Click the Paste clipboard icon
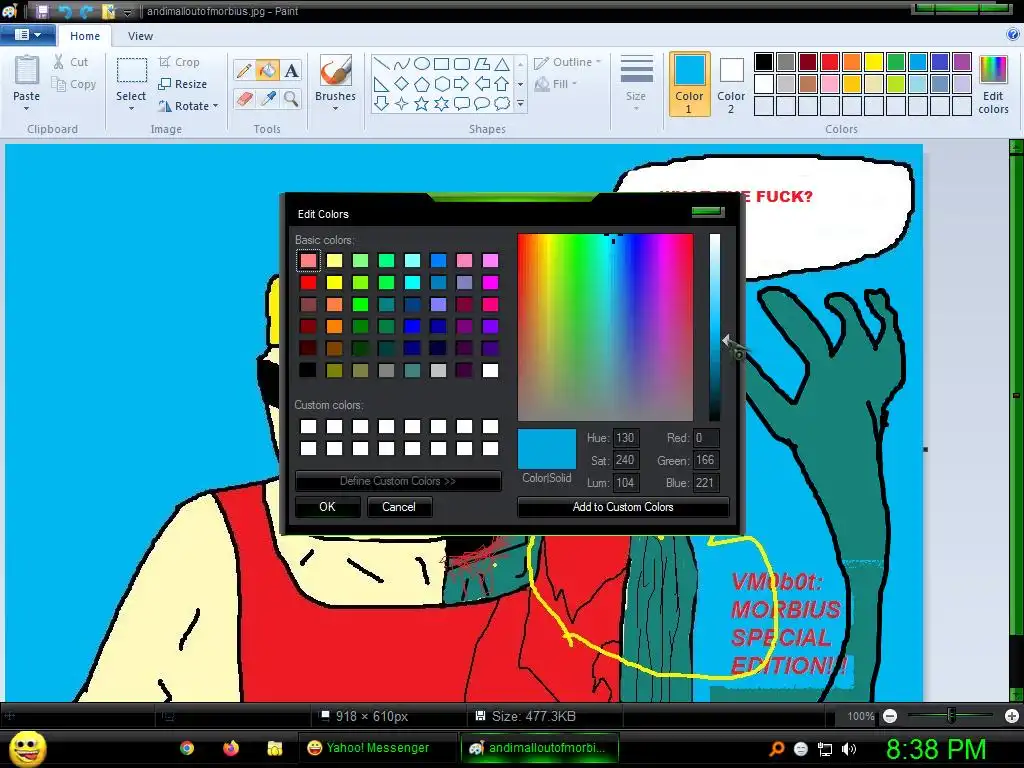The width and height of the screenshot is (1024, 768). [27, 69]
